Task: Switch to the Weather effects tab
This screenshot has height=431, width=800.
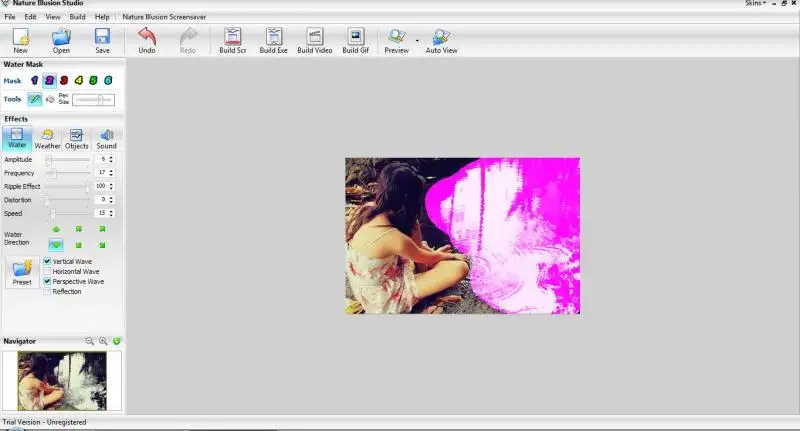Action: pyautogui.click(x=47, y=138)
